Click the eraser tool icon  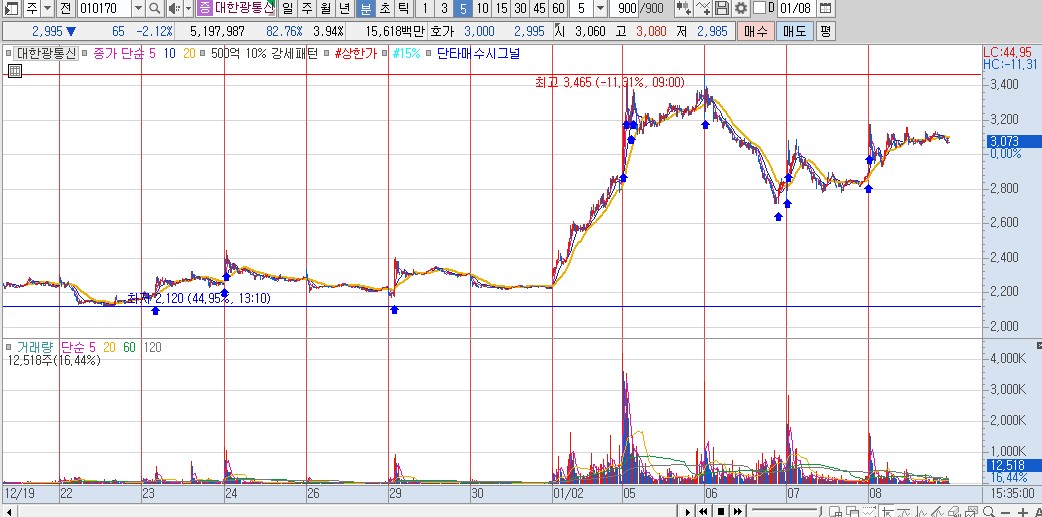(x=954, y=512)
